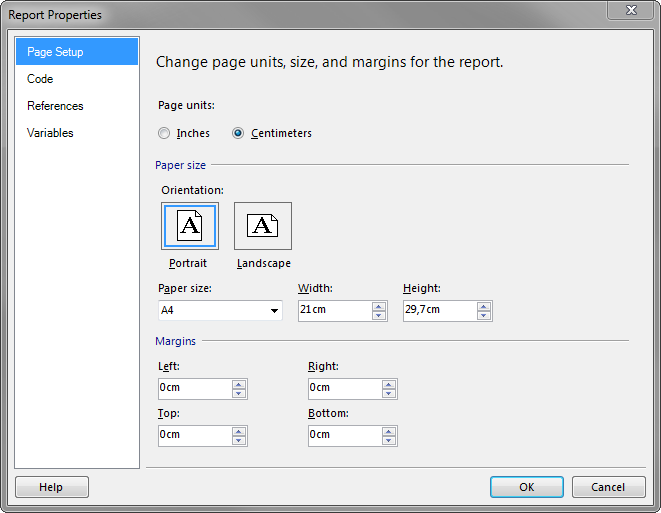Viewport: 661px width, 513px height.
Task: Decrease Left margin with down arrow
Action: (239, 393)
